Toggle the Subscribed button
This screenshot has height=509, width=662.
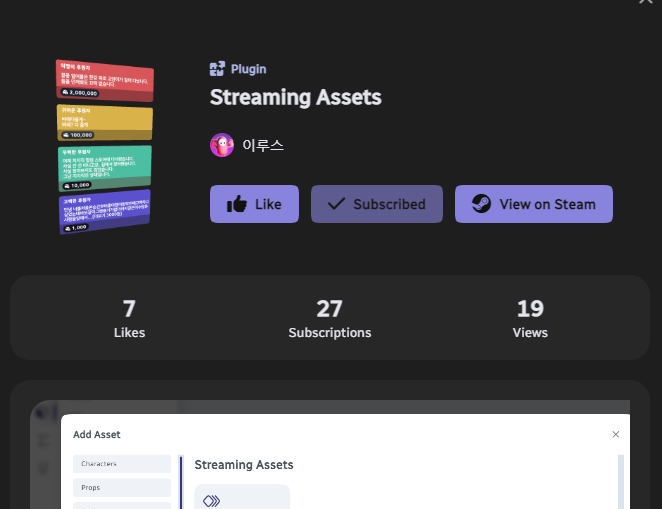[377, 204]
